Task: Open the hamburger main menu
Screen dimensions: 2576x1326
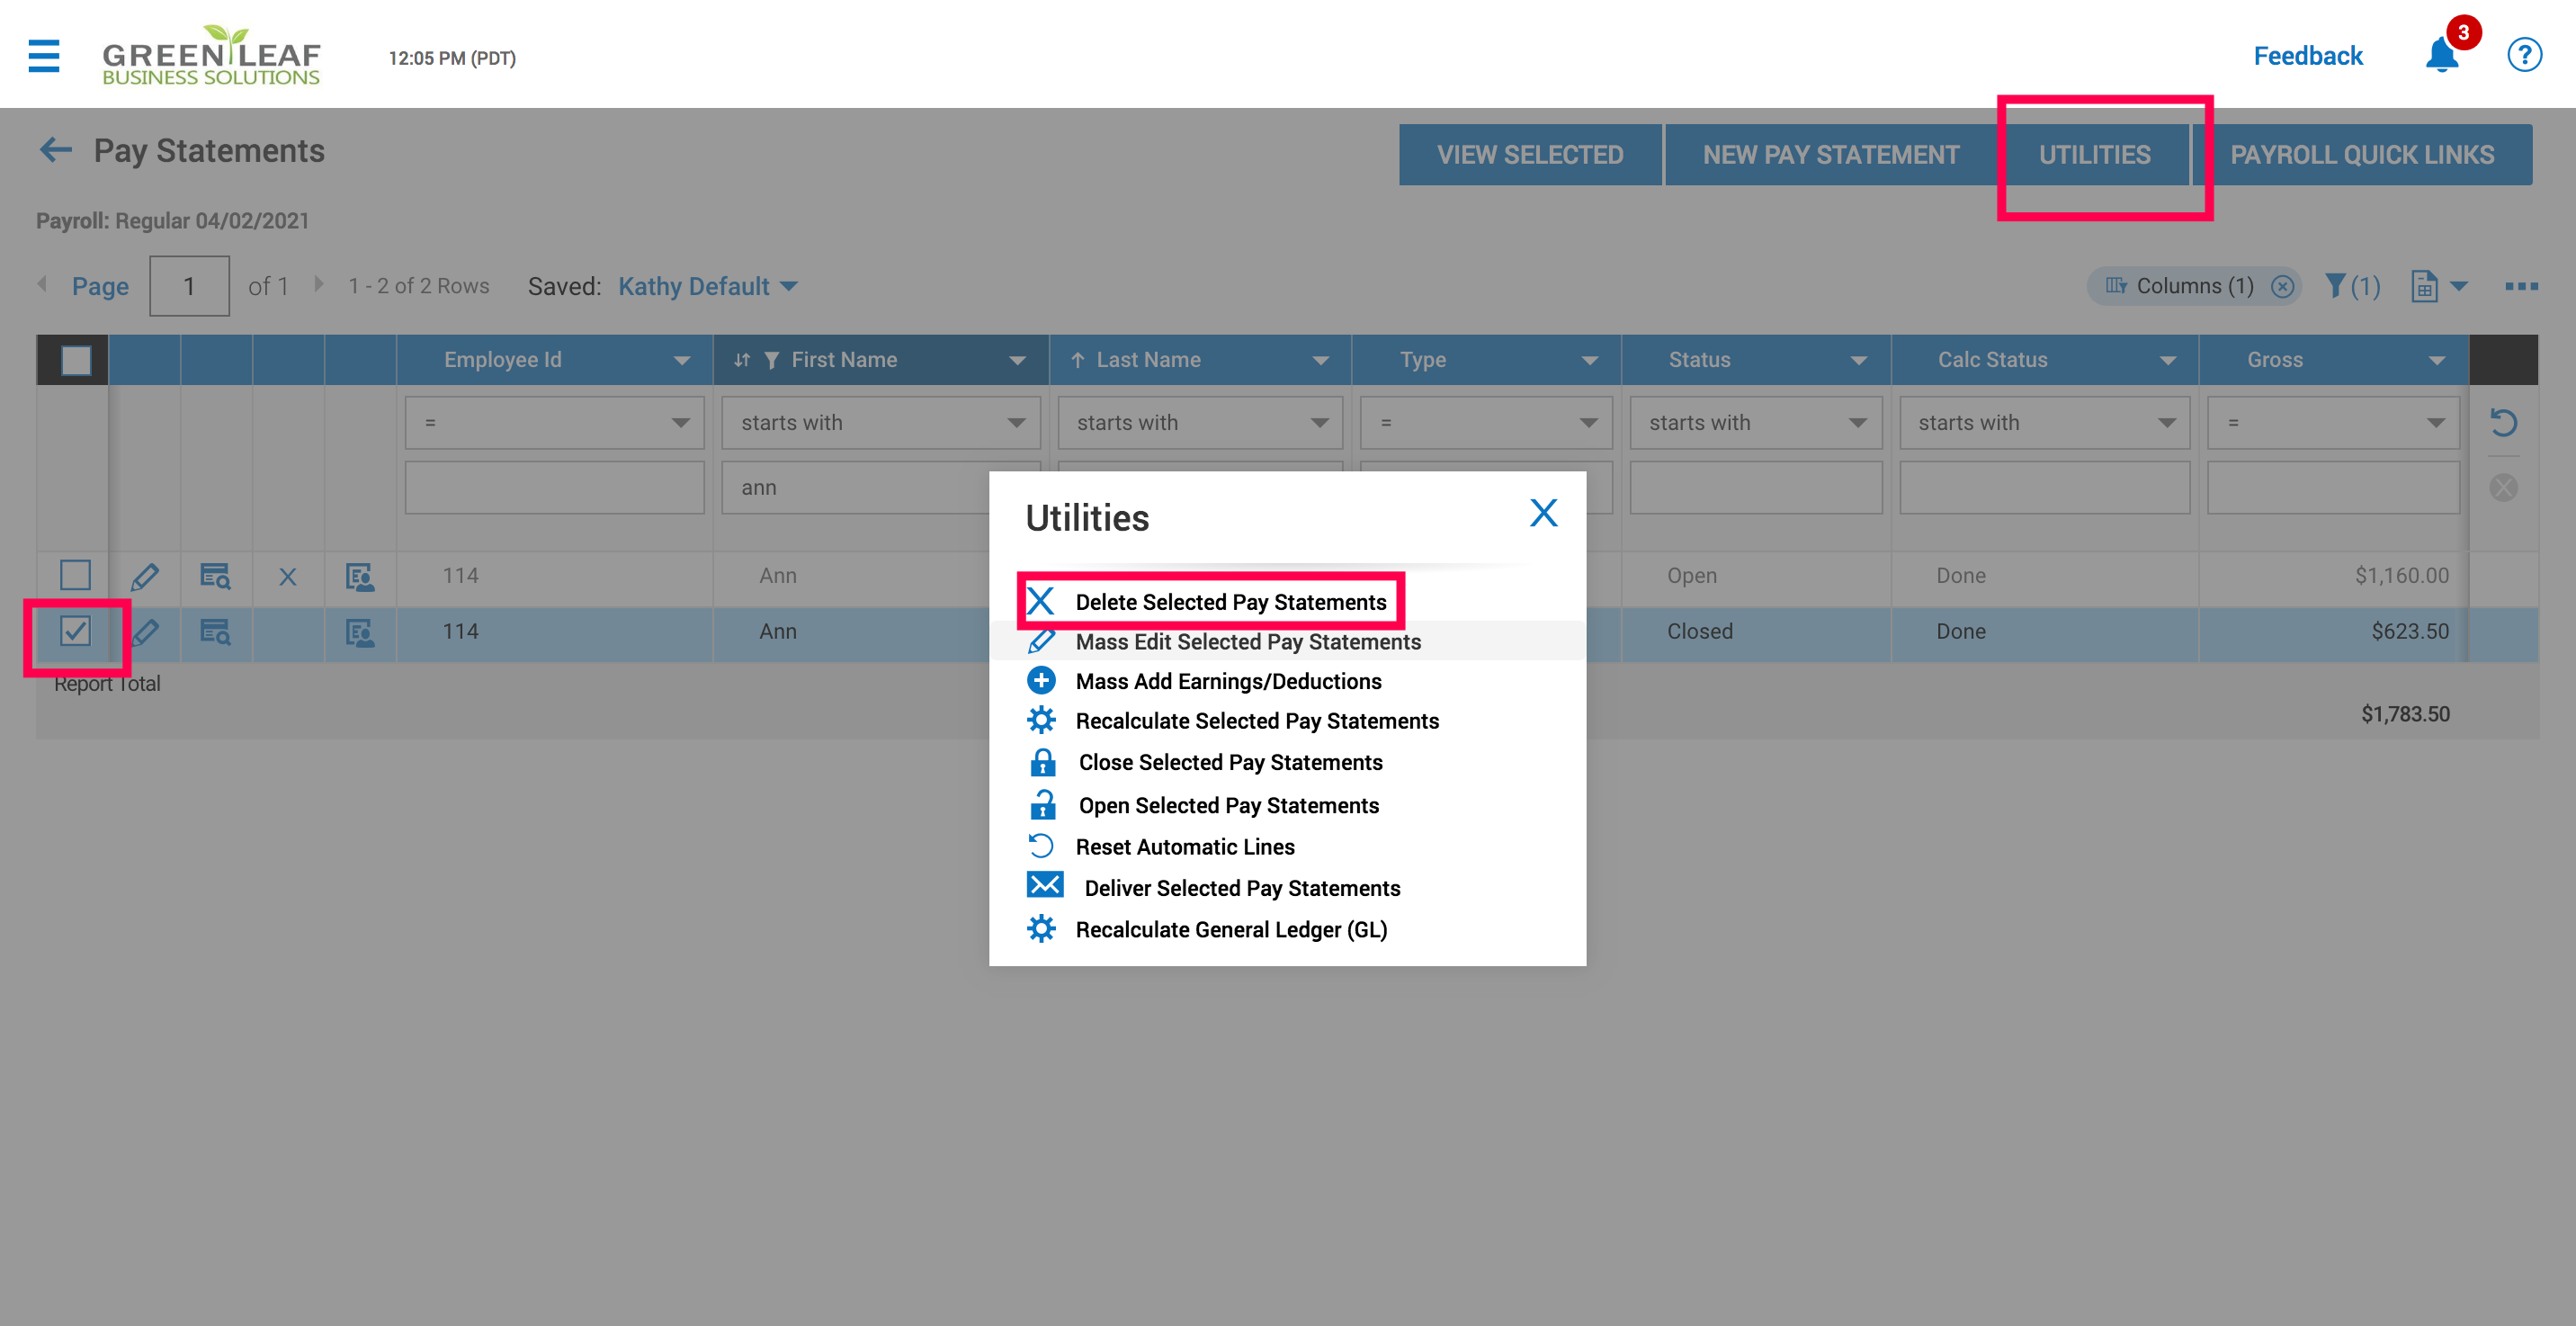Action: coord(43,56)
